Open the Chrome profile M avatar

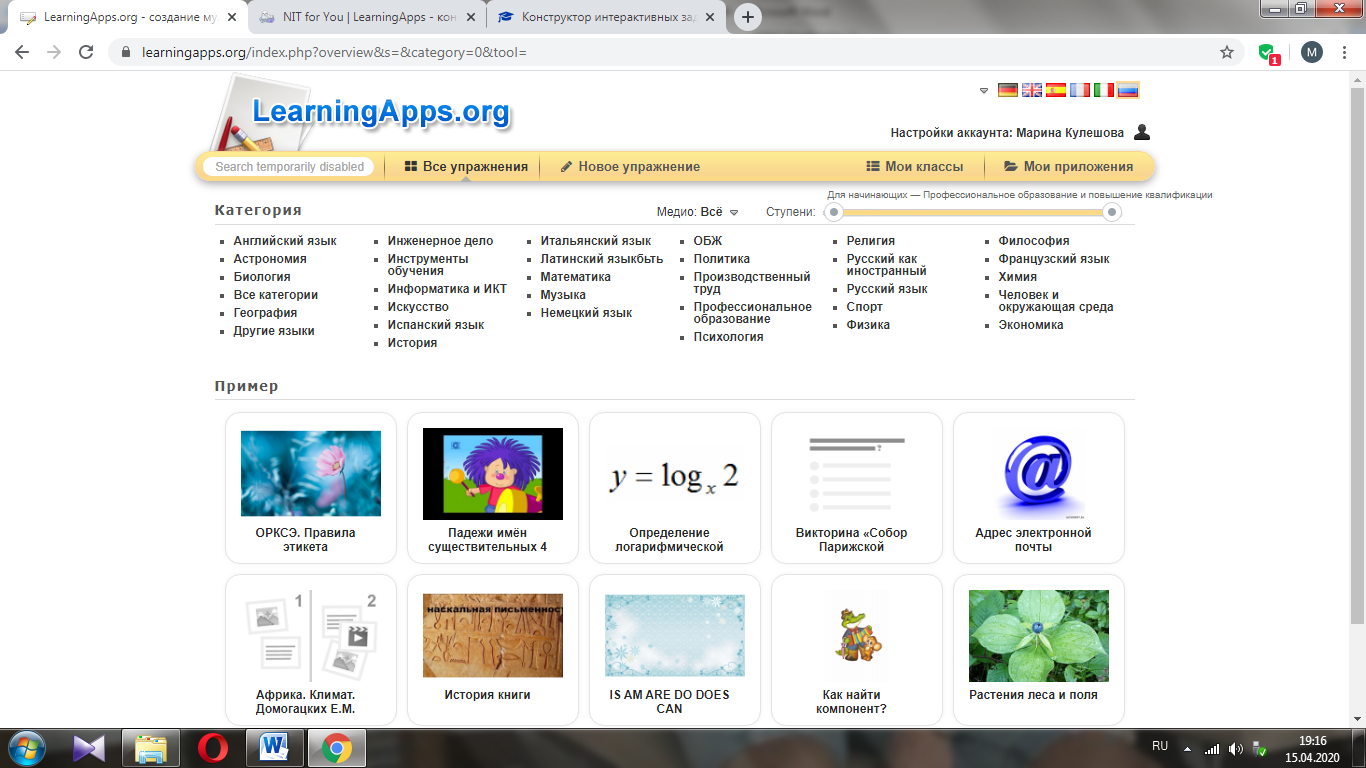(x=1312, y=52)
